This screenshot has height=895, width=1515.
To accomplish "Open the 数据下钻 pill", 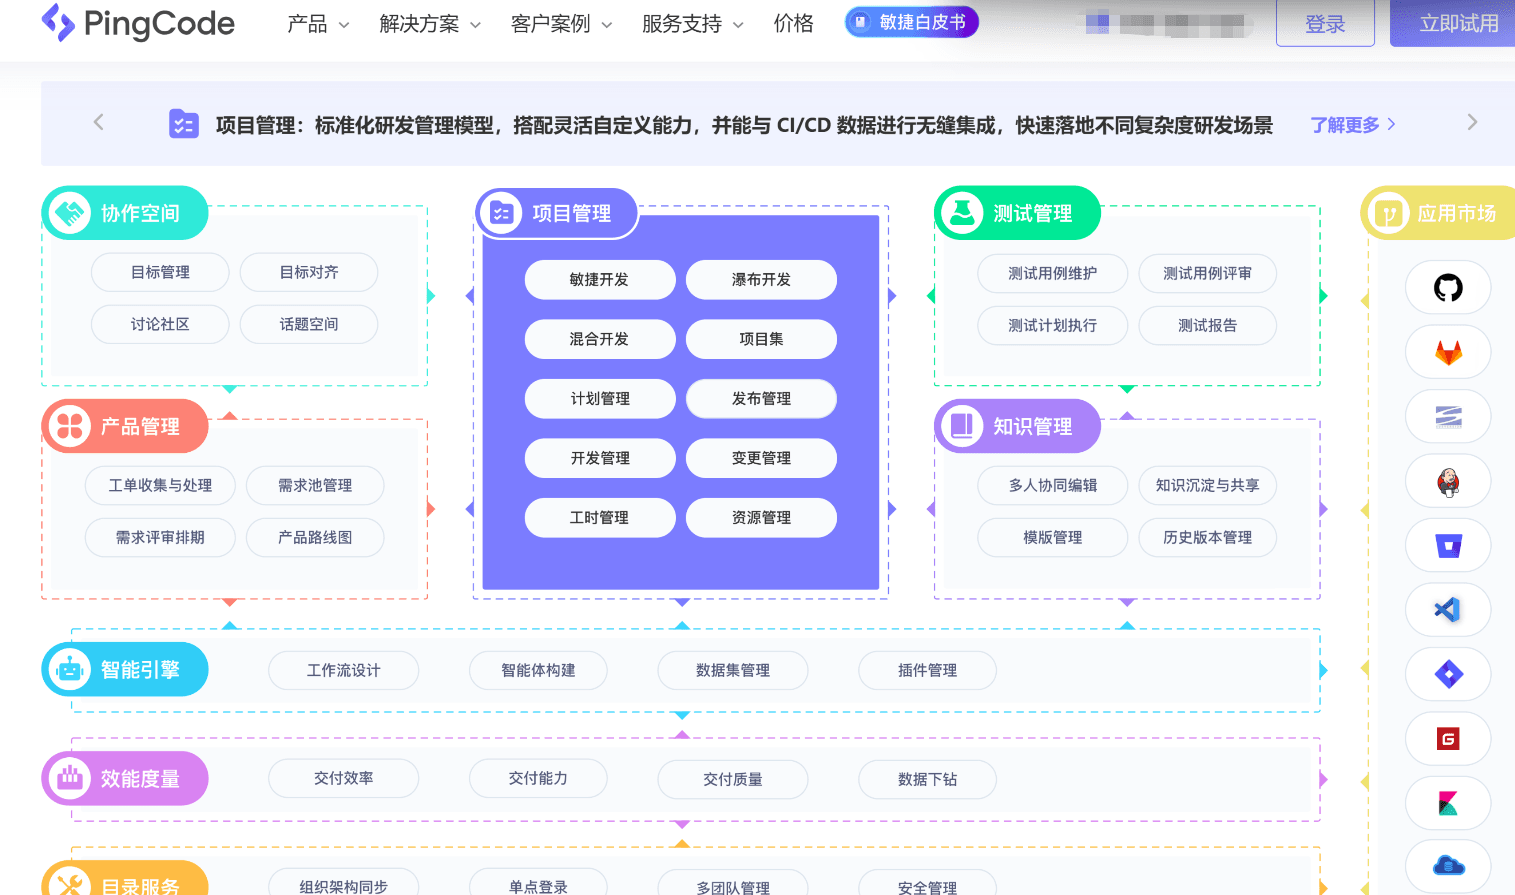I will click(x=927, y=779).
